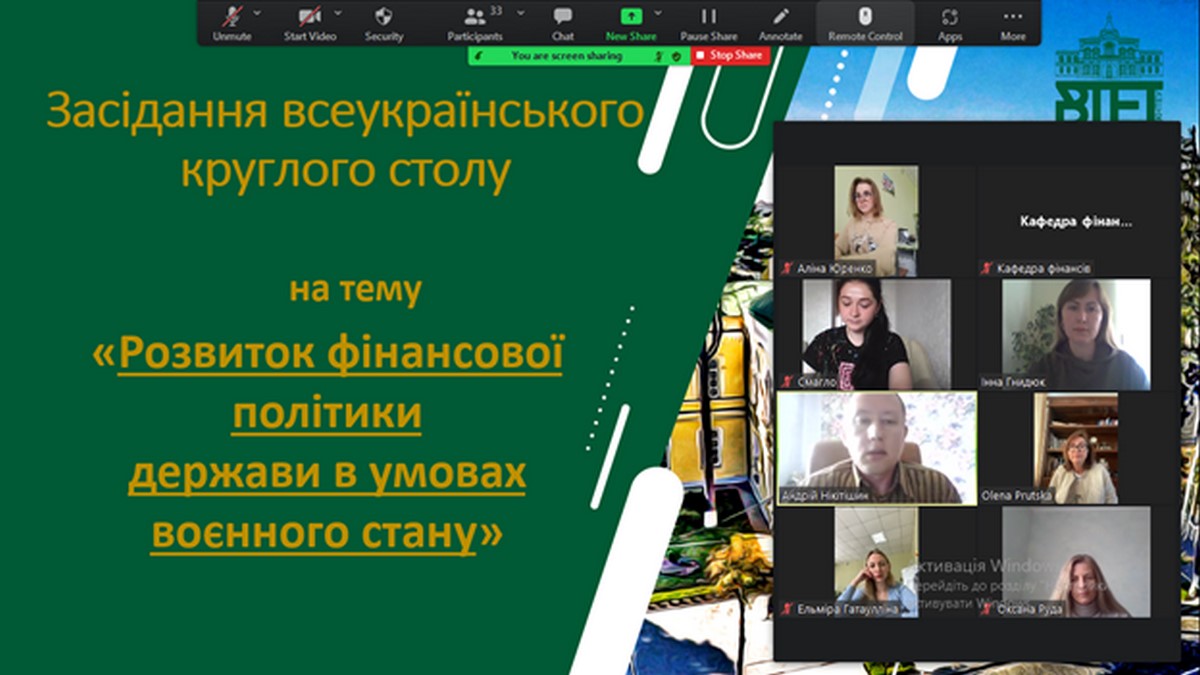This screenshot has width=1200, height=675.
Task: Open the Annotate pencil tool
Action: click(781, 22)
